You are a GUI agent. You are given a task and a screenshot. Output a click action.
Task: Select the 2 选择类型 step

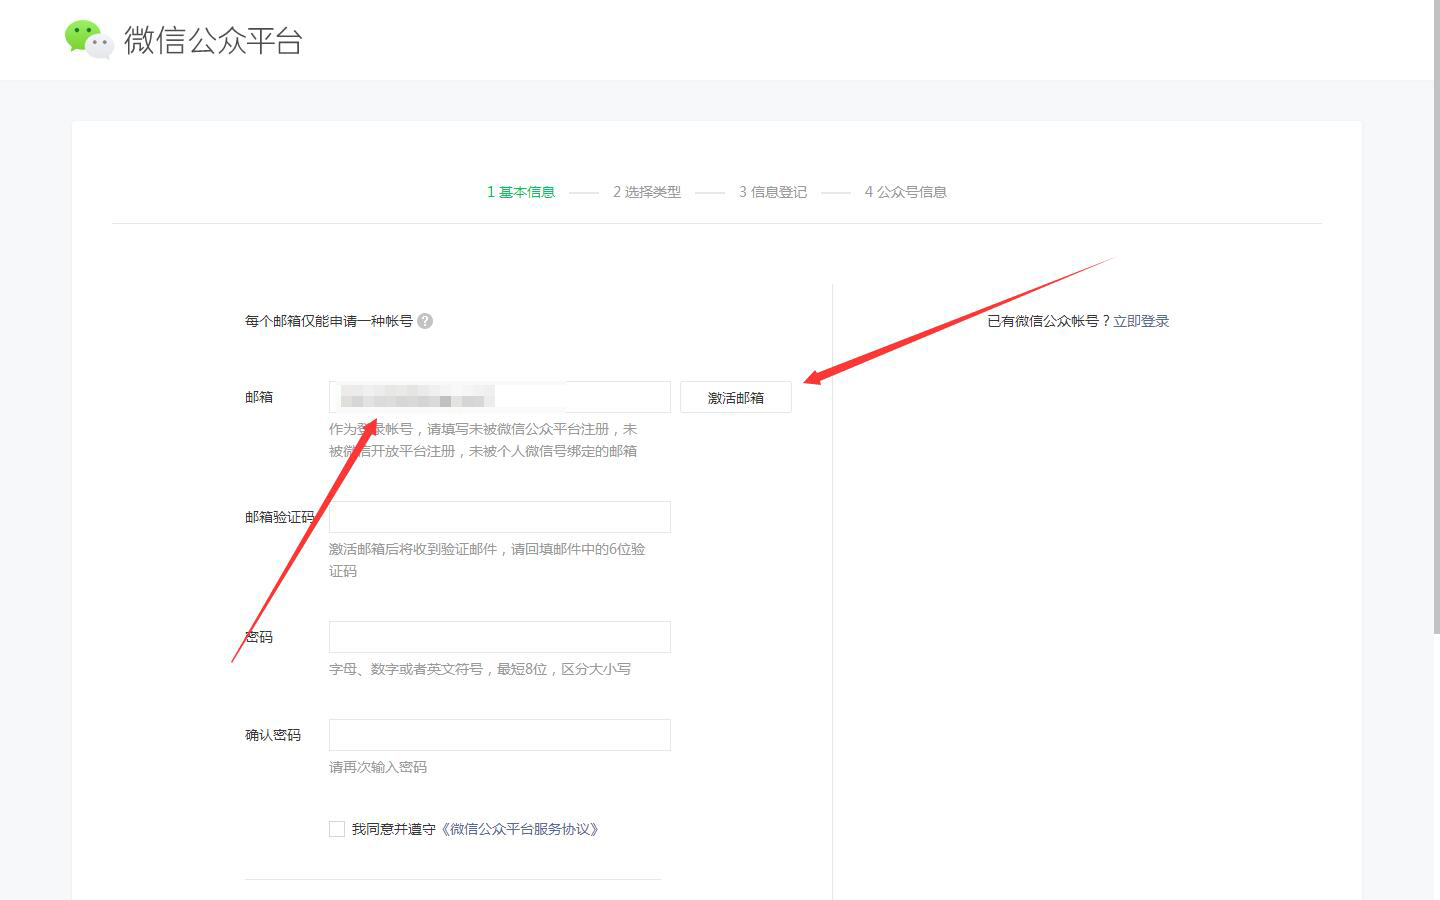pyautogui.click(x=646, y=192)
